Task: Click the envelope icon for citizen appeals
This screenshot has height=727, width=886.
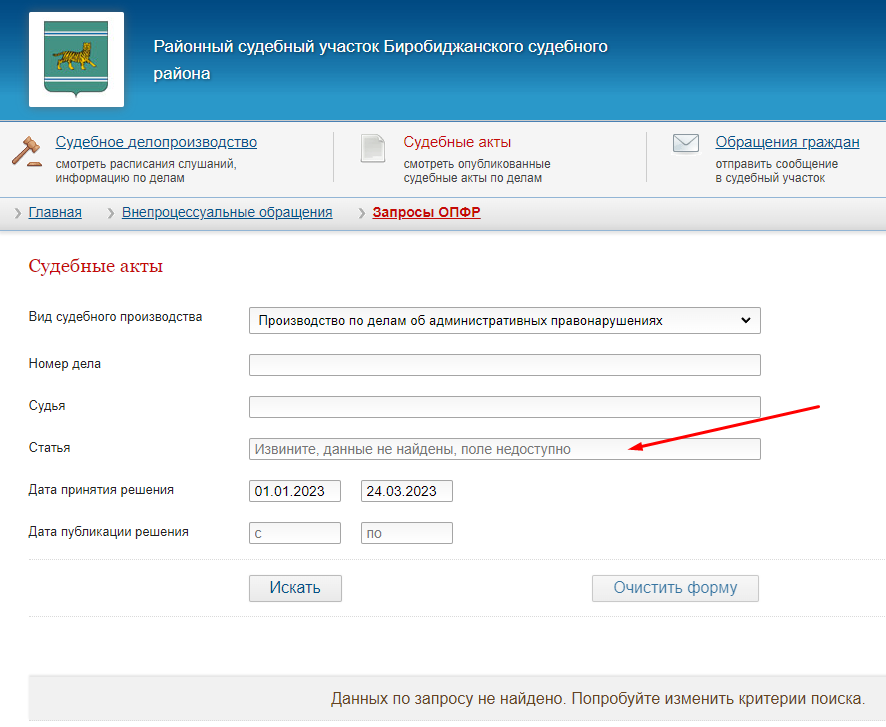Action: click(685, 144)
